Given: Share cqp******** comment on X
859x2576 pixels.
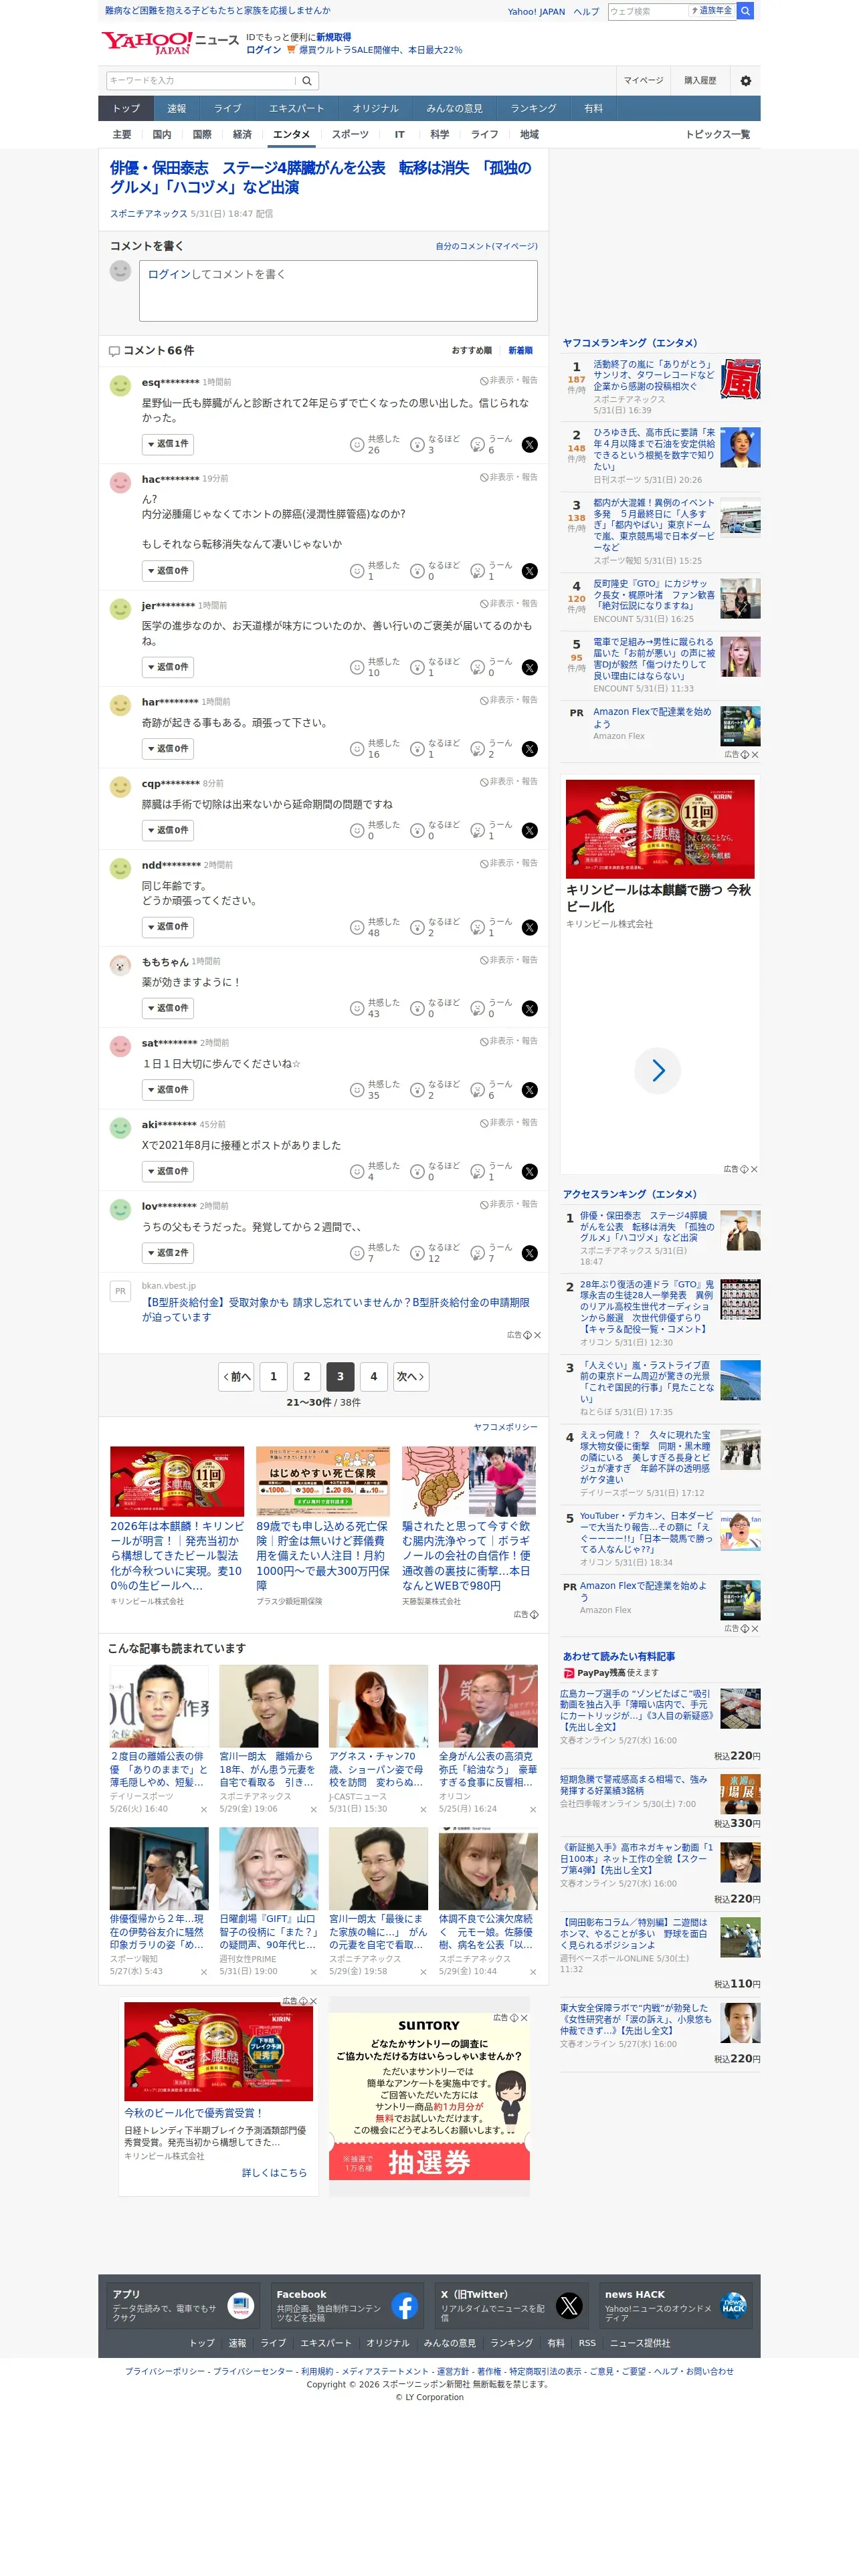Looking at the screenshot, I should point(529,831).
